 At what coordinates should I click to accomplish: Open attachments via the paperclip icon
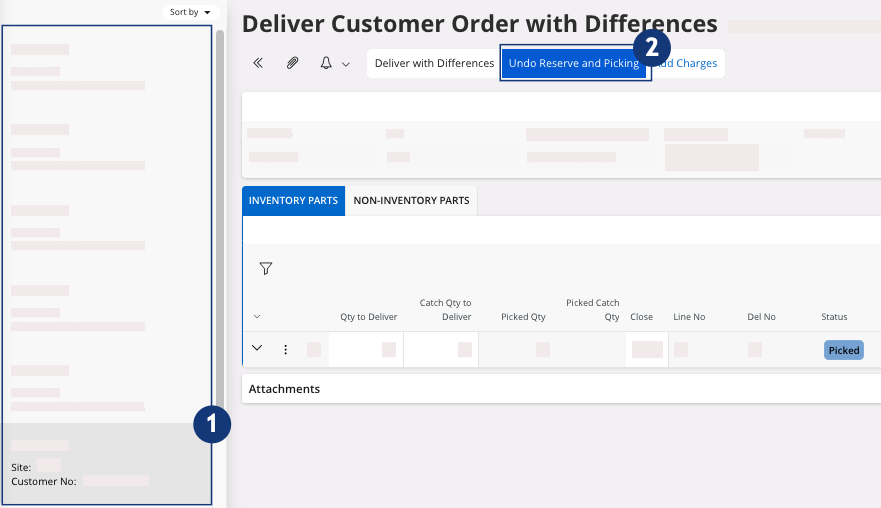point(292,63)
